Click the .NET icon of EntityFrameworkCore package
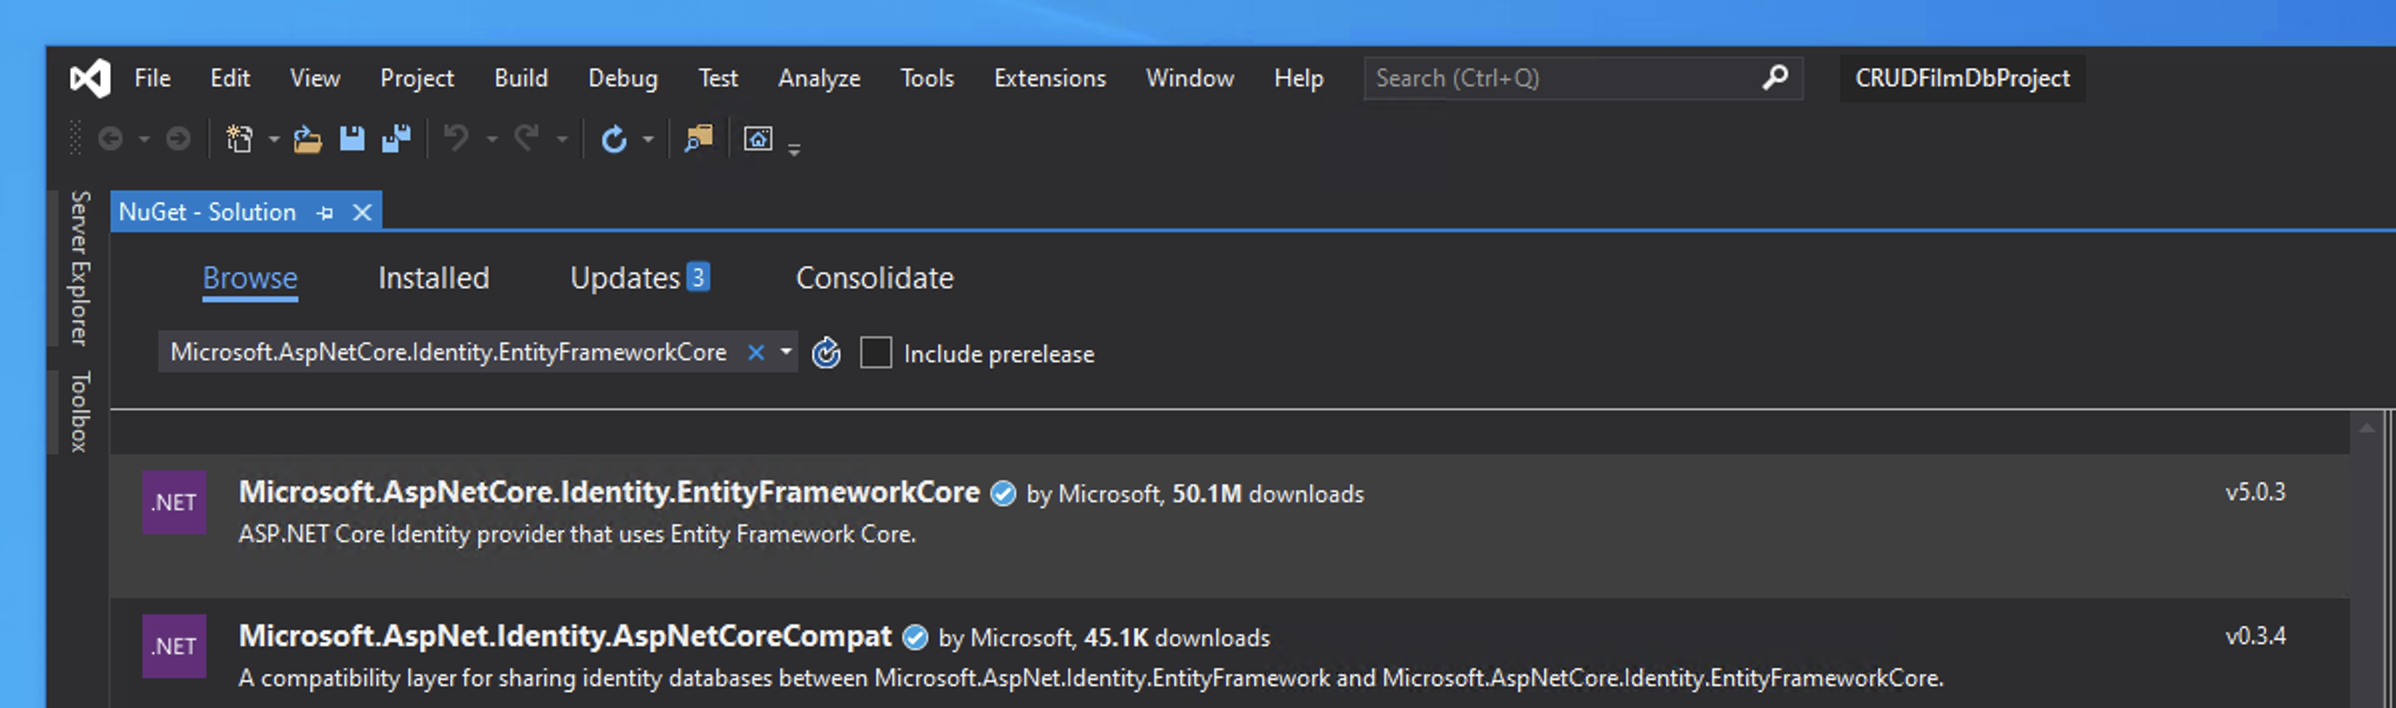This screenshot has width=2396, height=708. click(x=174, y=502)
